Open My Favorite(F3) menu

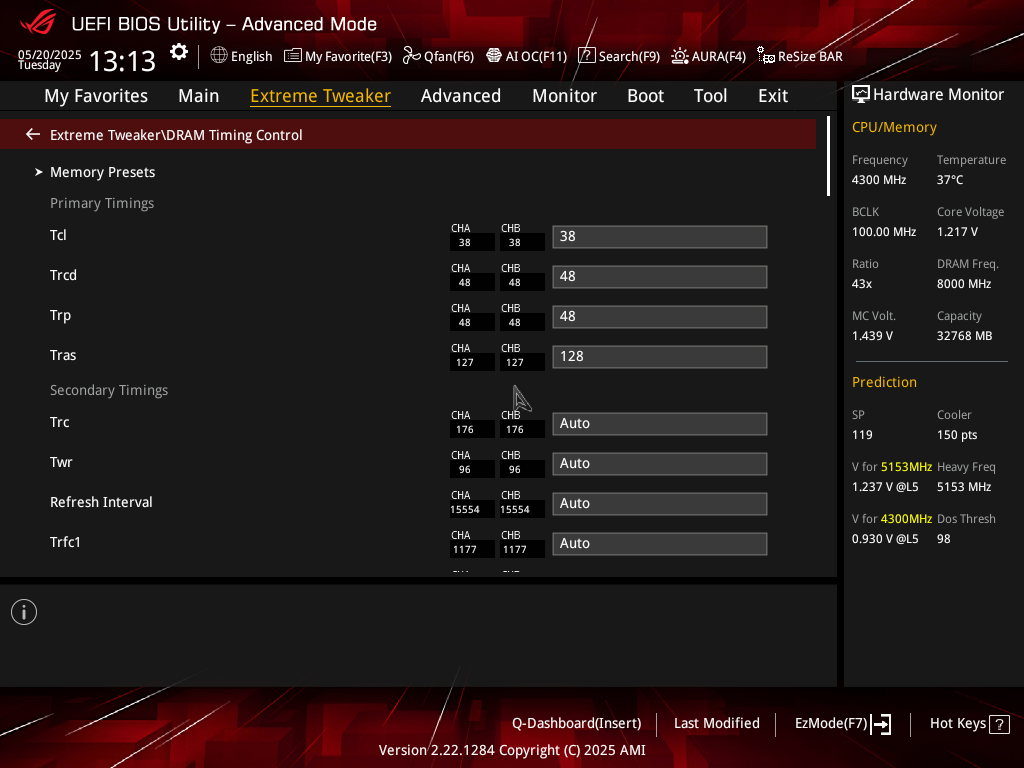348,56
